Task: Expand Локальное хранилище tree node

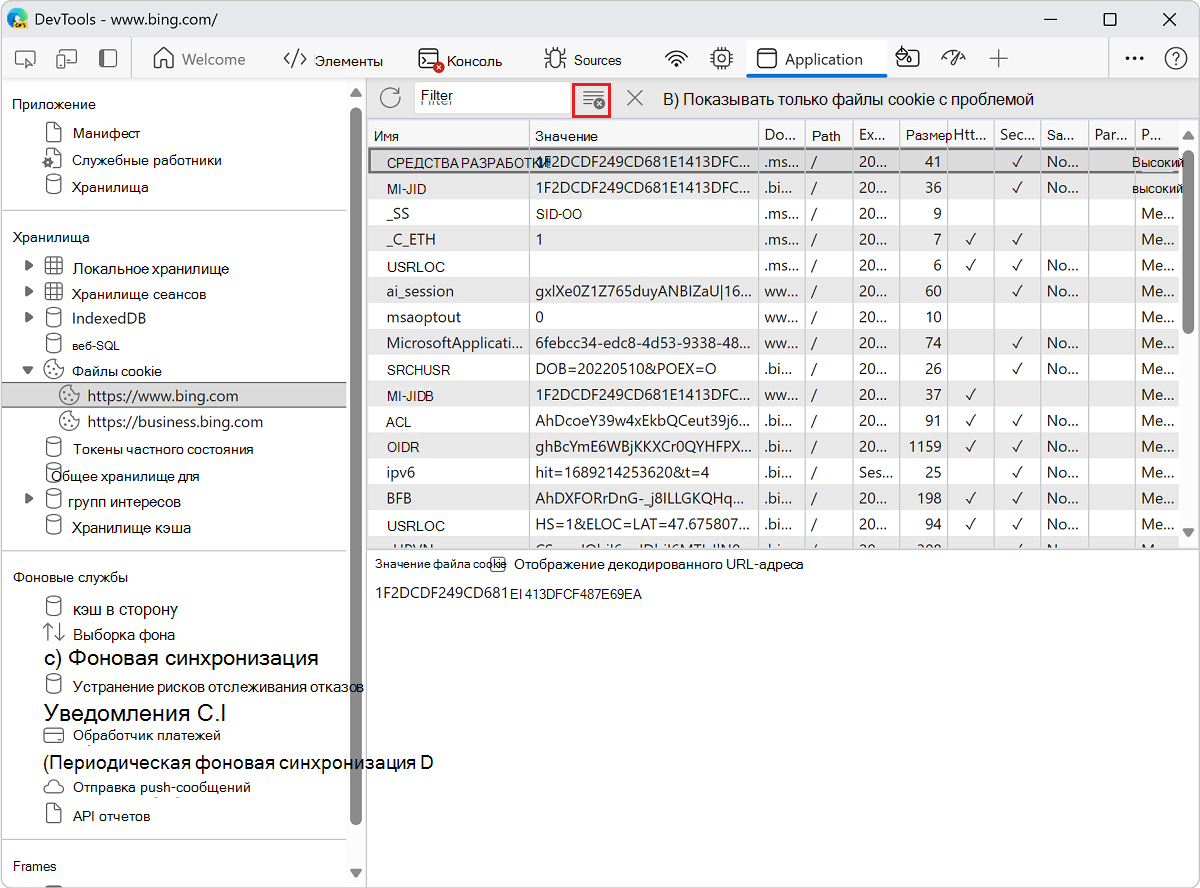Action: [x=28, y=267]
